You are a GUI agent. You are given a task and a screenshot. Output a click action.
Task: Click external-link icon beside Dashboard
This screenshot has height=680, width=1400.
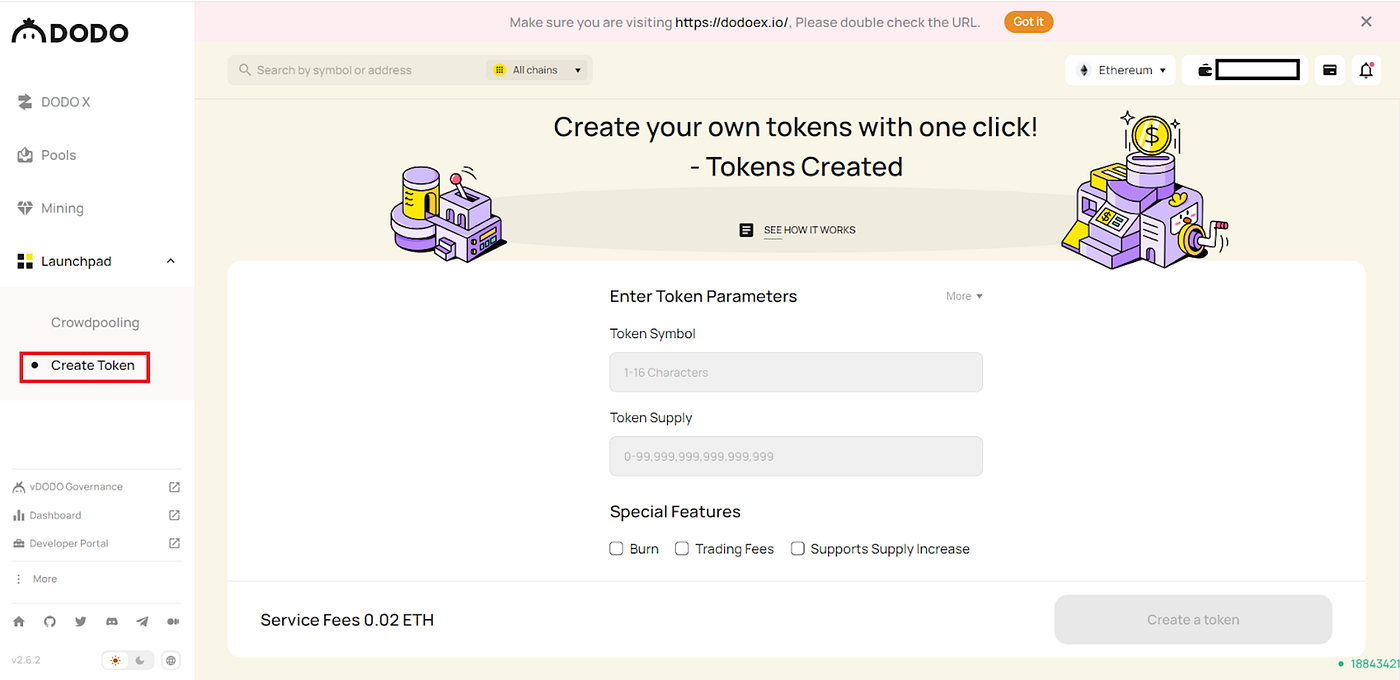pos(174,515)
